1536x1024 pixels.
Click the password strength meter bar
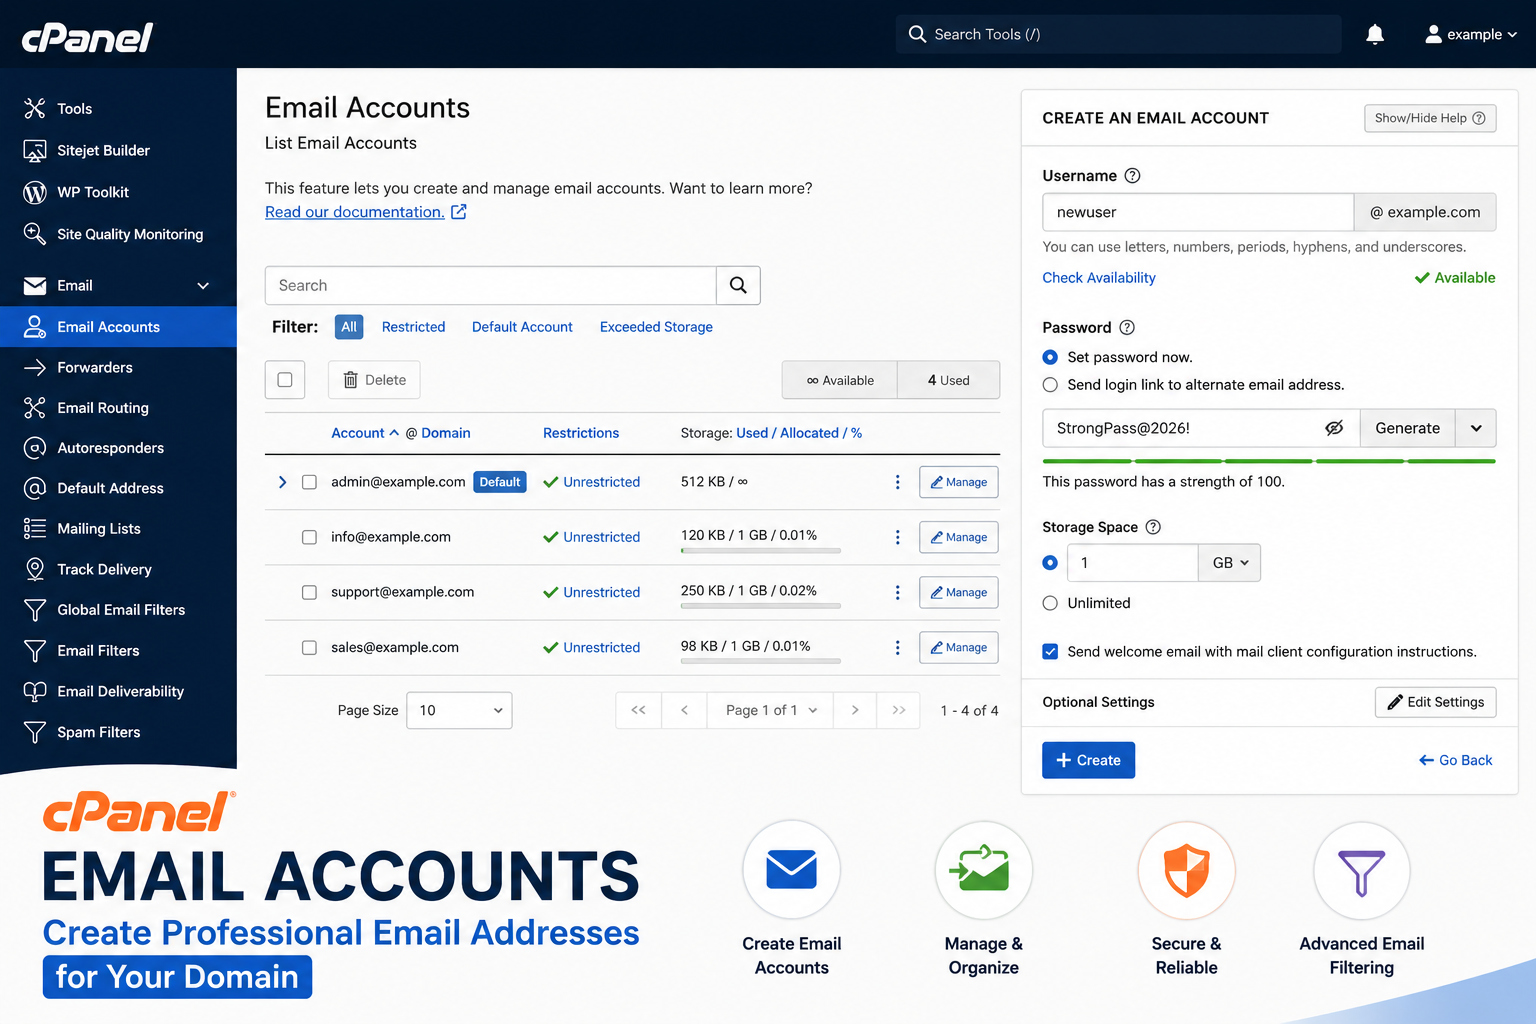tap(1269, 461)
